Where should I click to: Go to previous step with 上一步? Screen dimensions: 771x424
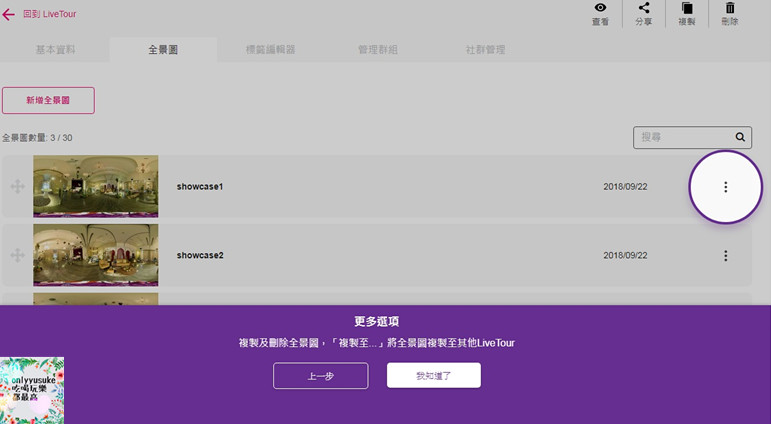click(321, 376)
